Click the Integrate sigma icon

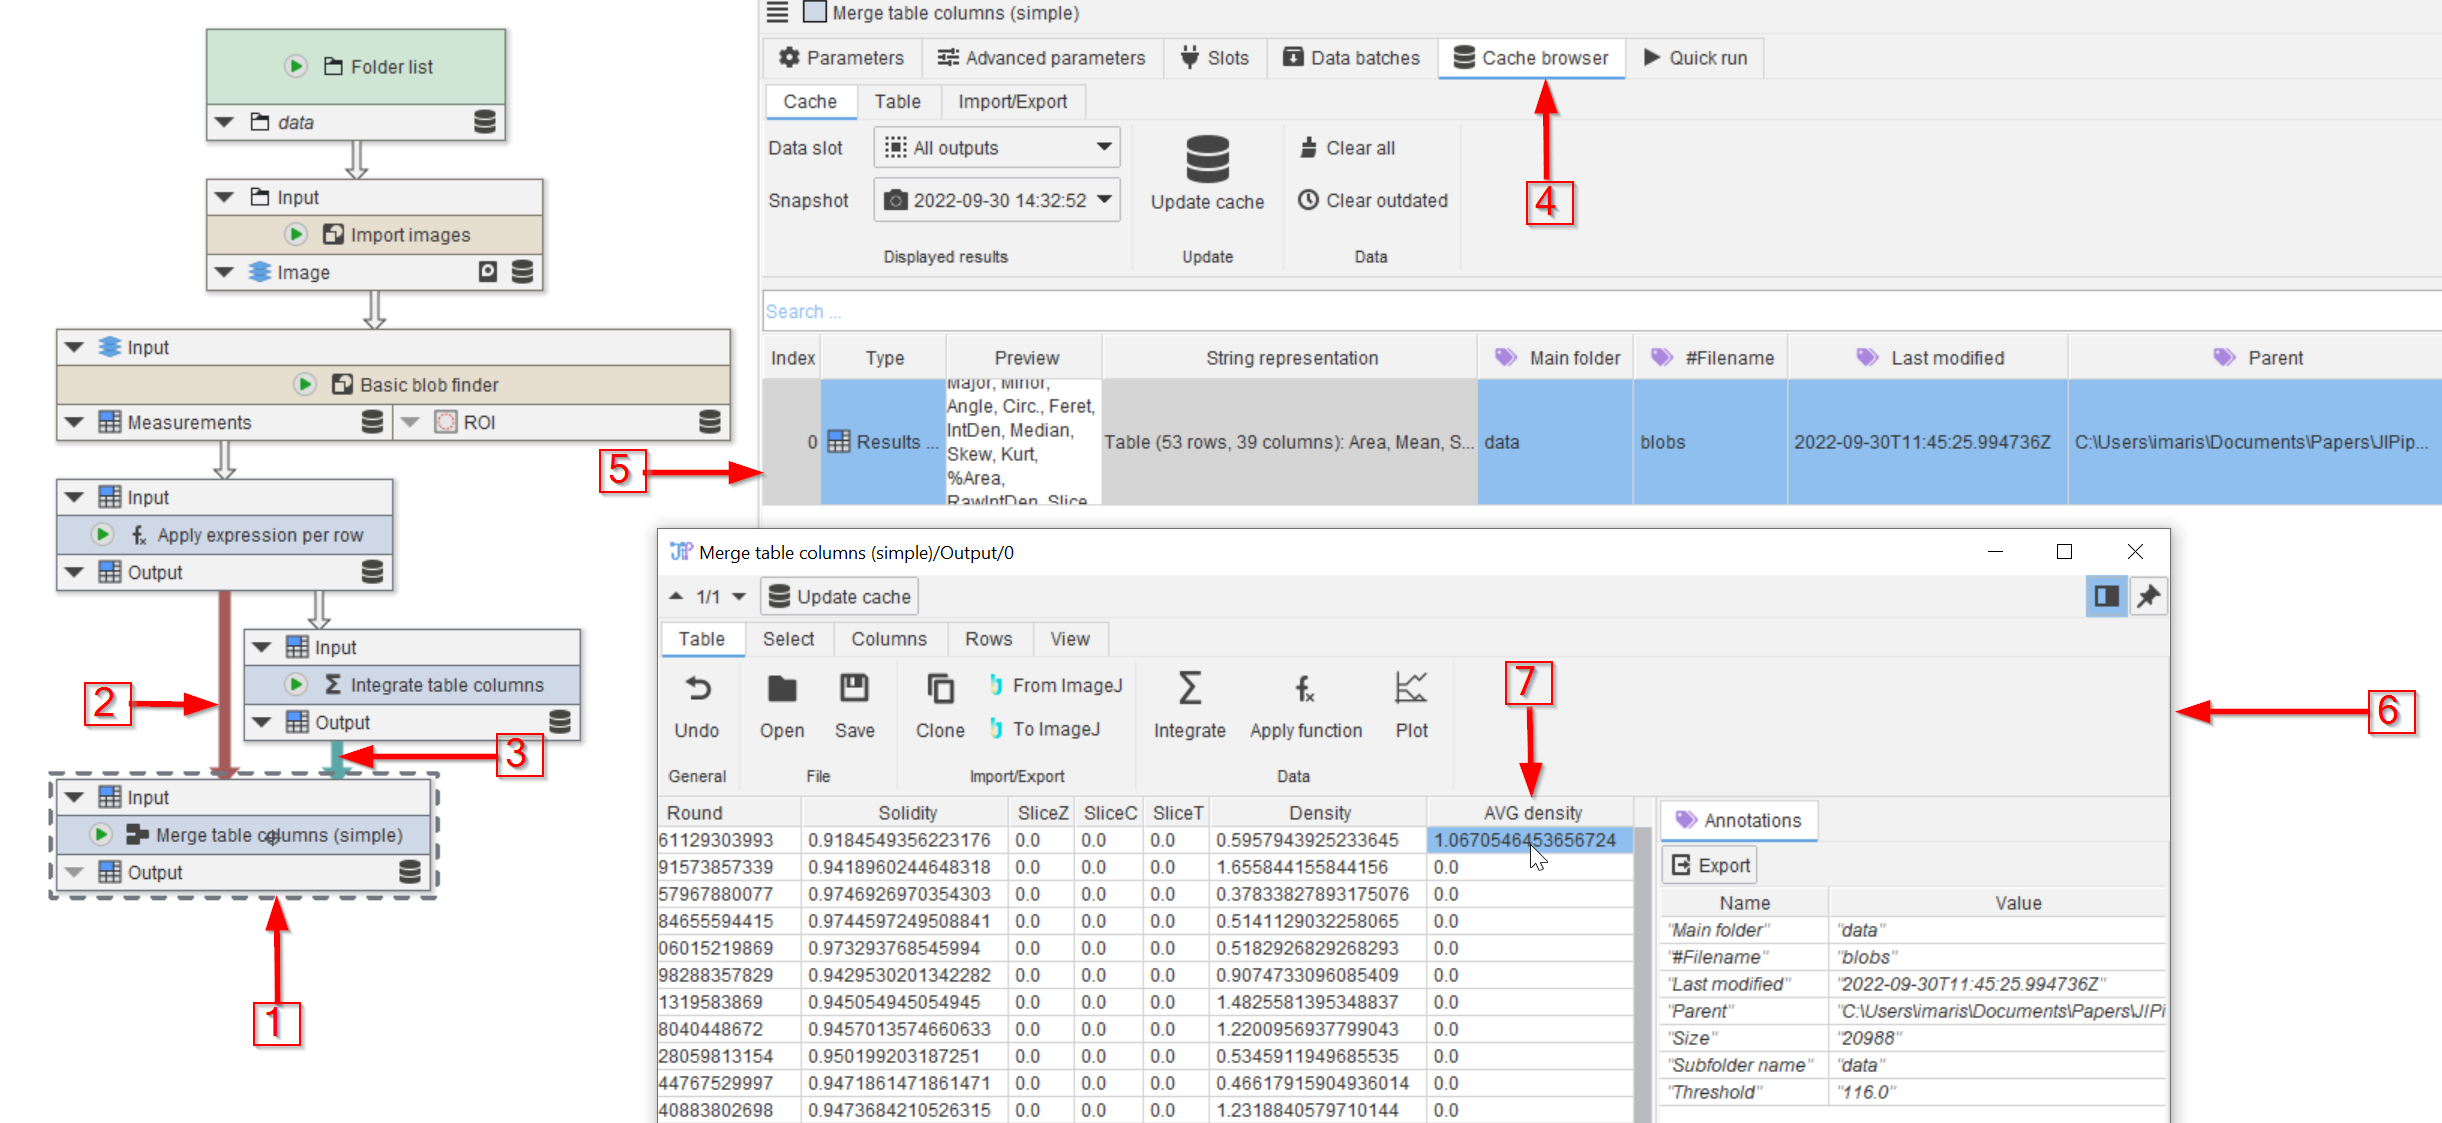[x=1189, y=688]
